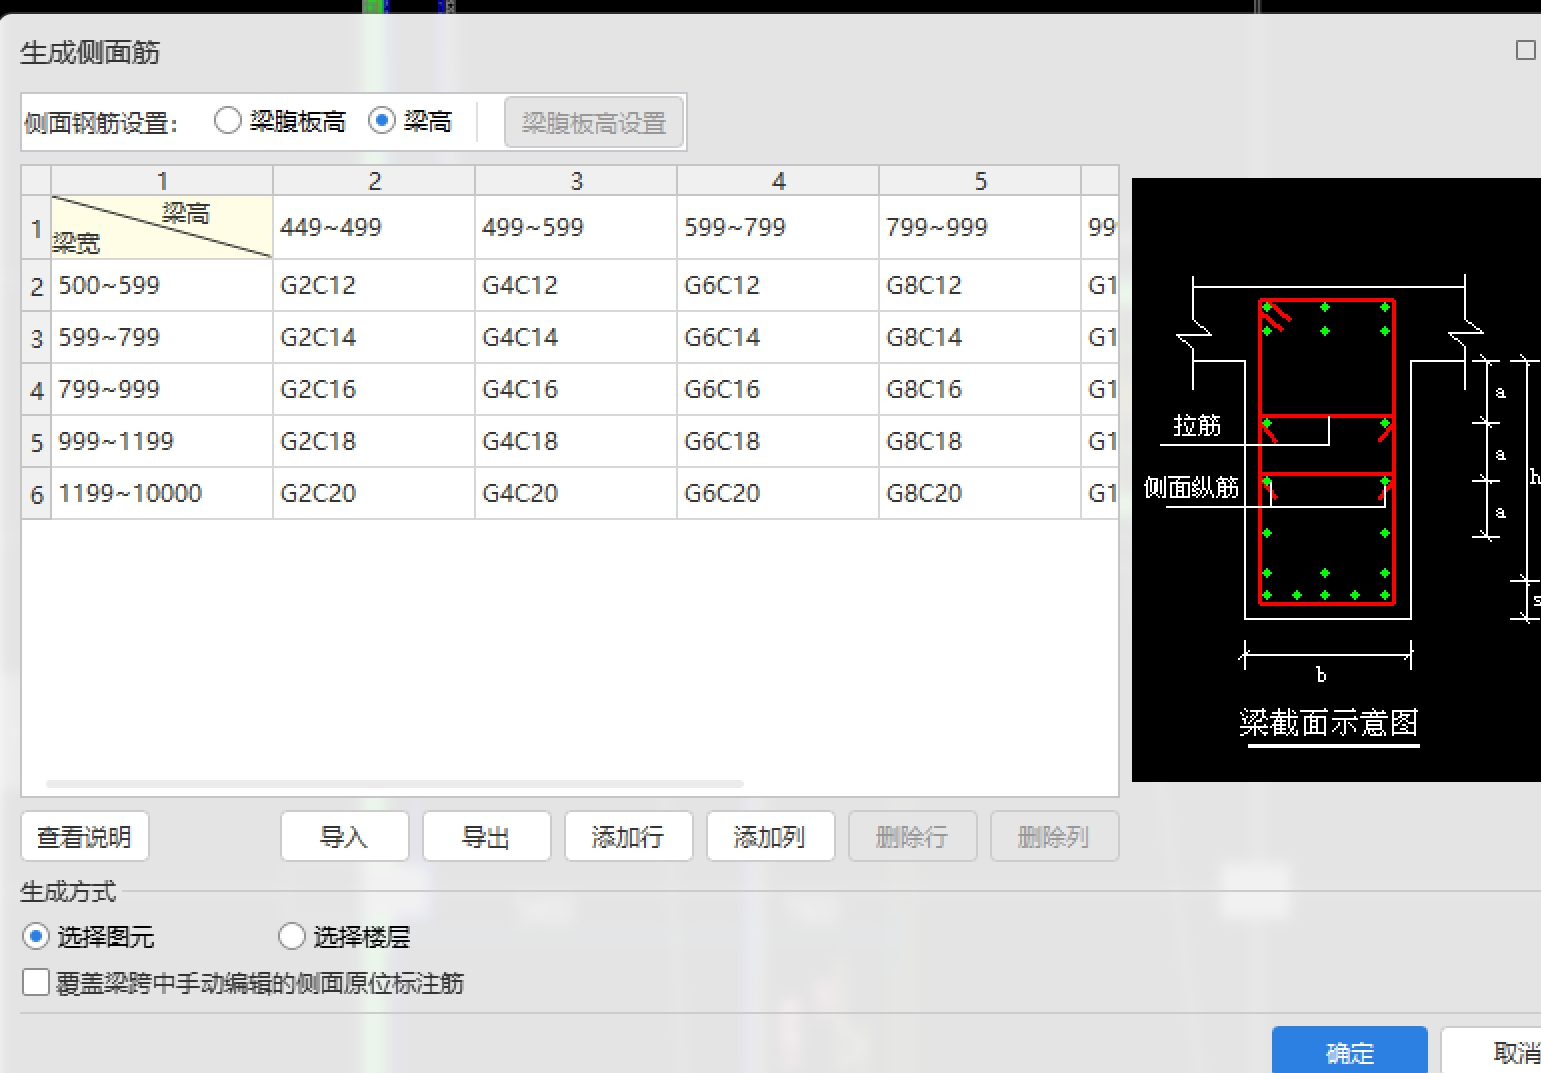This screenshot has height=1073, width=1541.
Task: Click the 导入 button
Action: pos(345,837)
